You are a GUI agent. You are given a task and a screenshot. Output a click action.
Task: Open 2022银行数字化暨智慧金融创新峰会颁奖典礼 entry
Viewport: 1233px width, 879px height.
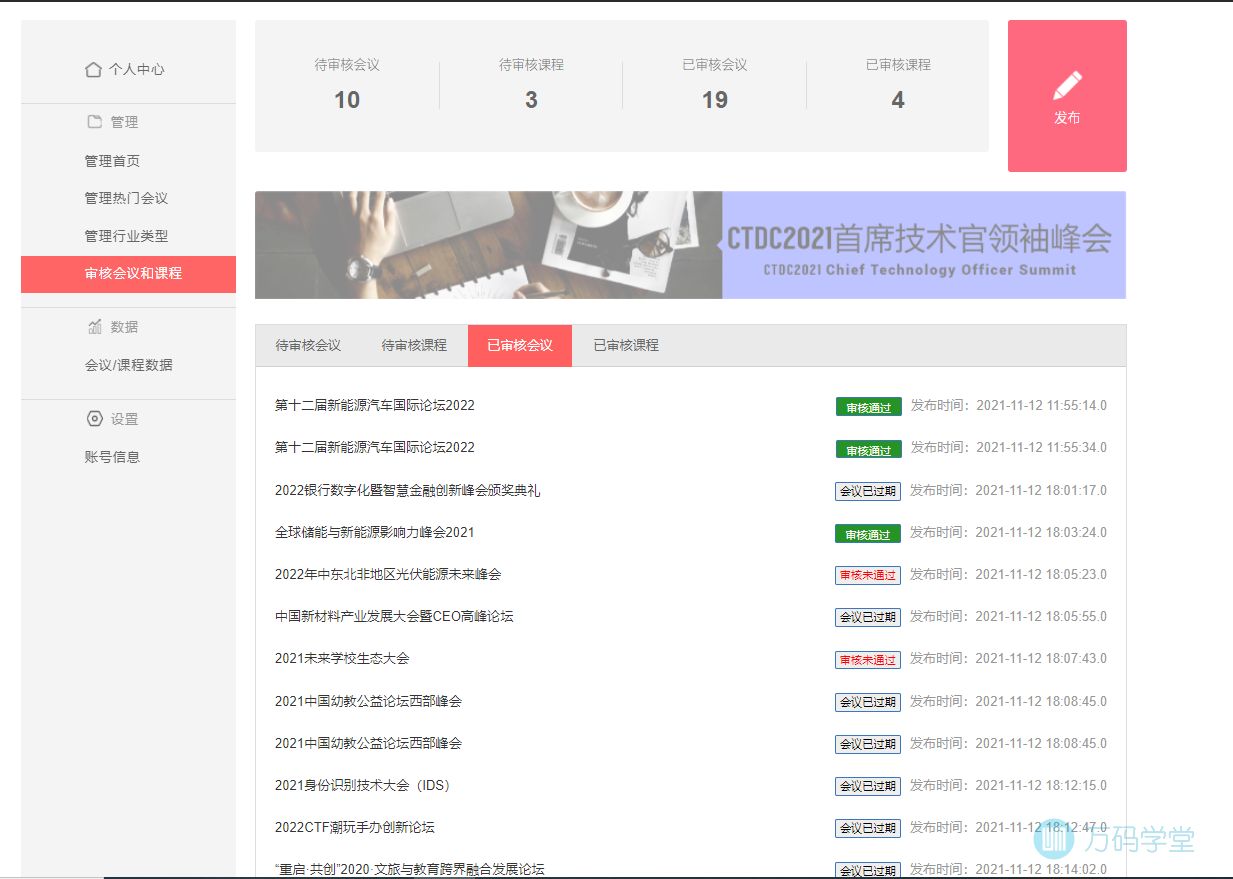tap(407, 491)
